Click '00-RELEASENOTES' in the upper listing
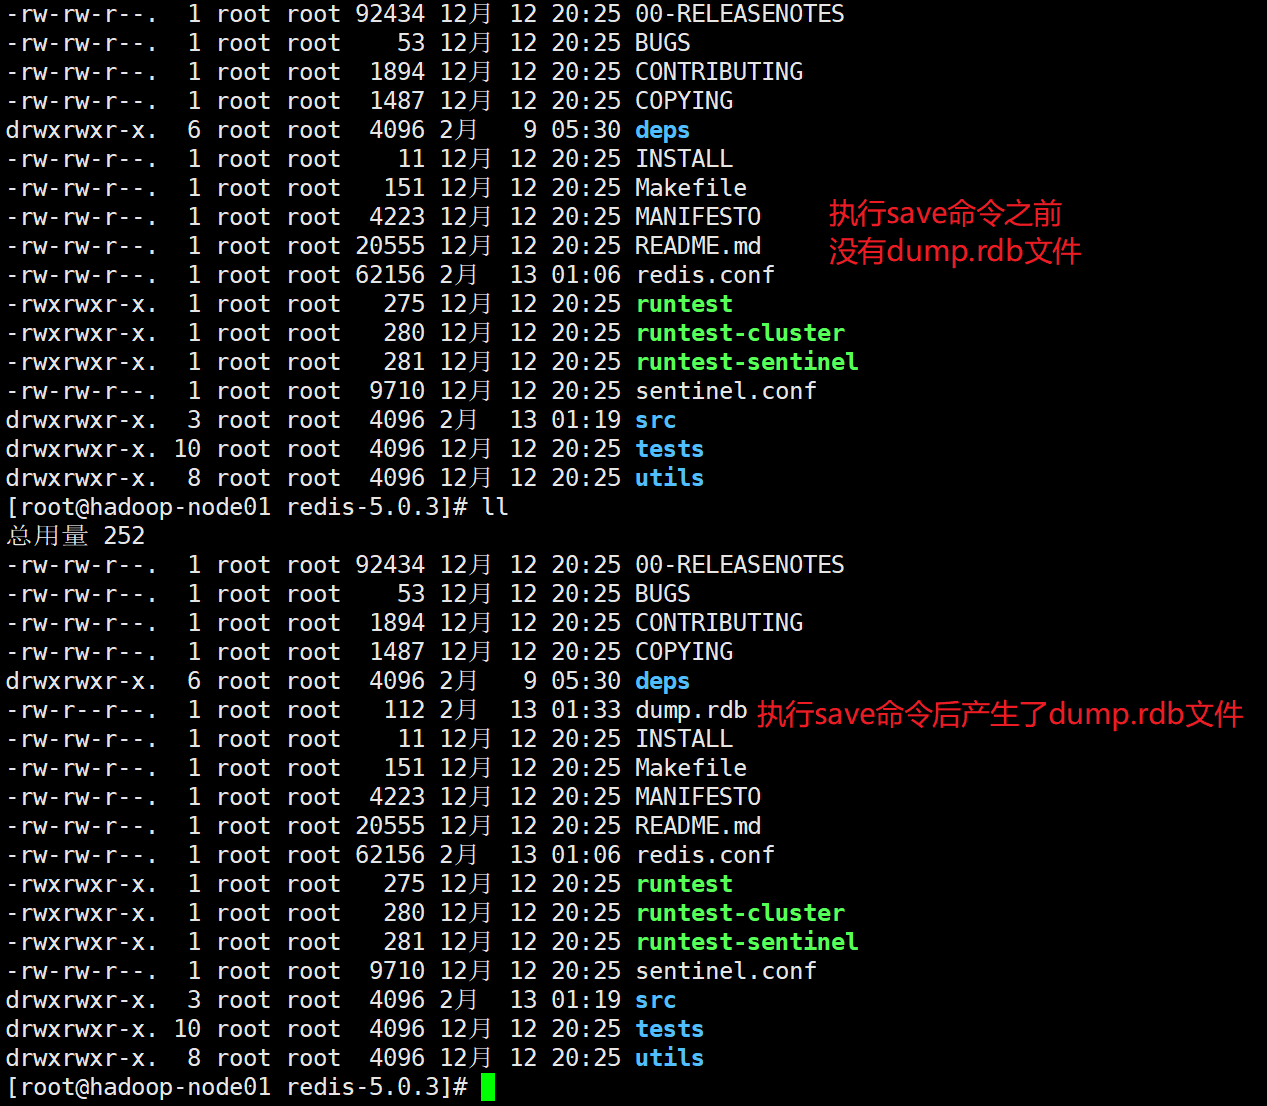The width and height of the screenshot is (1267, 1106). (740, 14)
